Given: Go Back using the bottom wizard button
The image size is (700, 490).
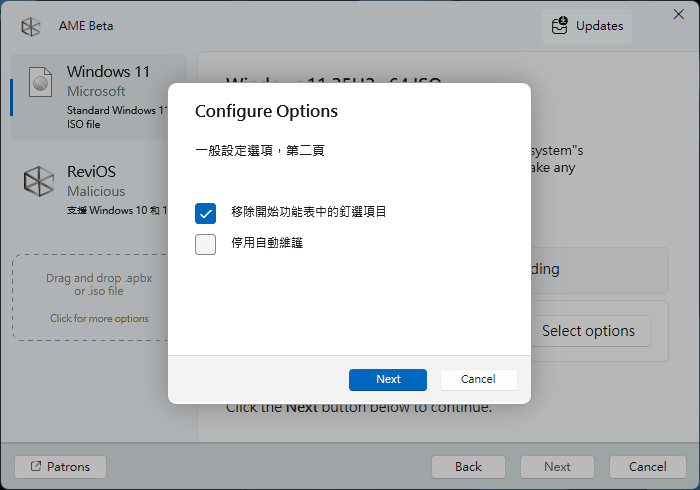Looking at the screenshot, I should pyautogui.click(x=468, y=467).
